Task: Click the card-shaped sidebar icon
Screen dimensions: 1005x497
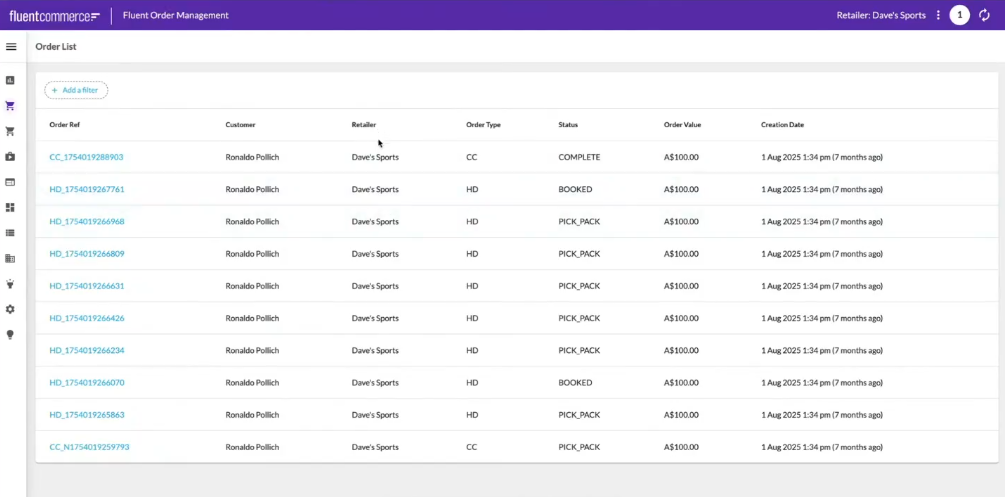Action: tap(11, 182)
